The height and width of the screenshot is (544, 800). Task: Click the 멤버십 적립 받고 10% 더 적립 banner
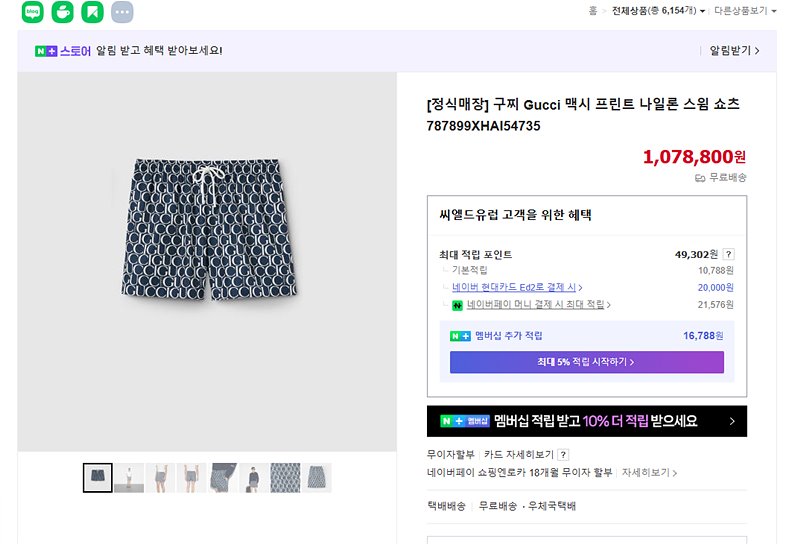click(x=587, y=421)
